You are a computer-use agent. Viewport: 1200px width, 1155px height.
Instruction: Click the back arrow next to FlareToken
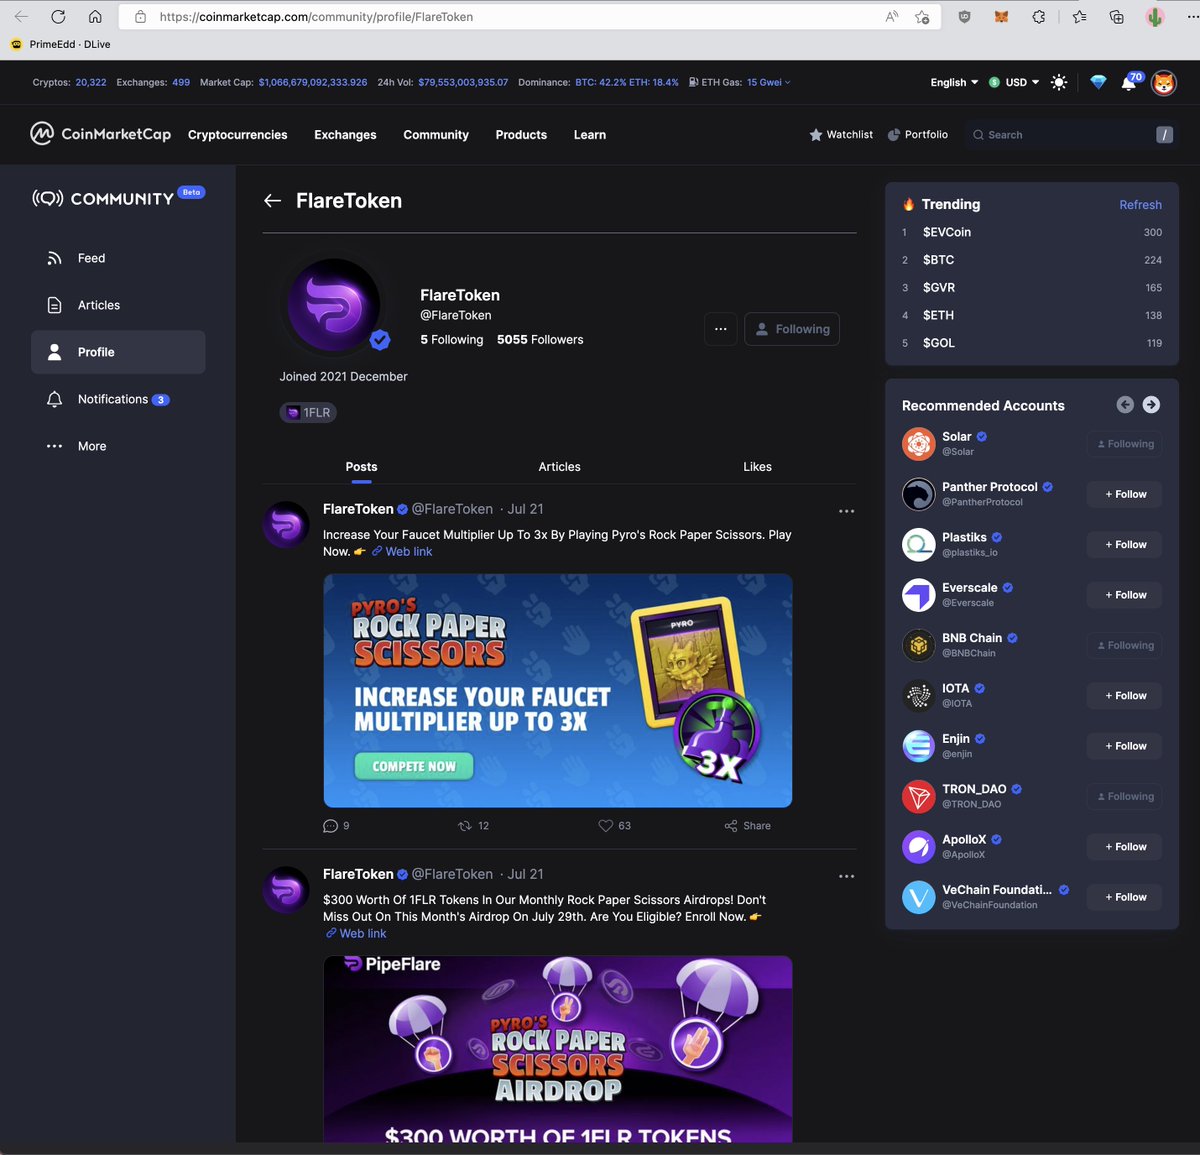[x=272, y=201]
